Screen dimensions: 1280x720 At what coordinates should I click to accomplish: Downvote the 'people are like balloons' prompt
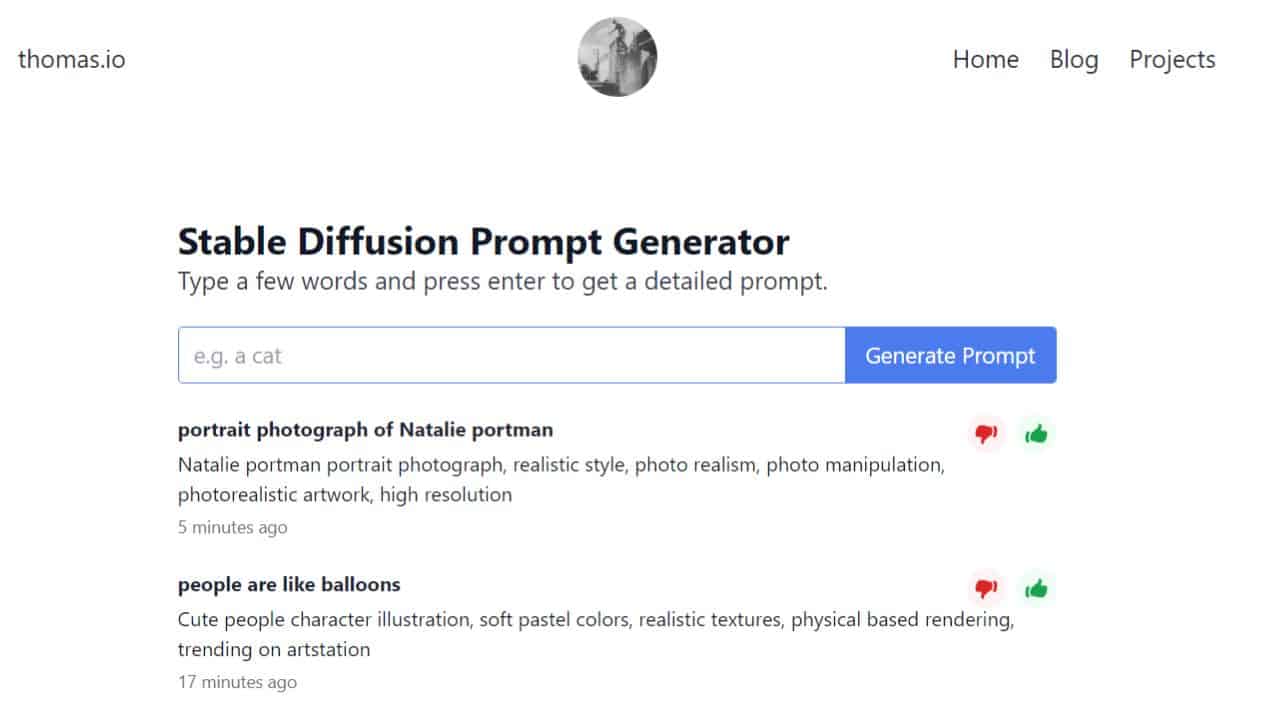coord(987,589)
